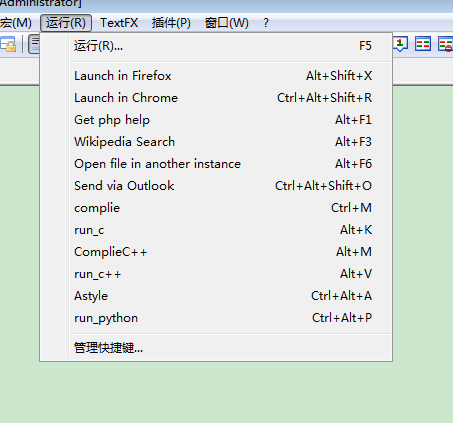Open the 插件(P) plugins menu

pos(171,23)
